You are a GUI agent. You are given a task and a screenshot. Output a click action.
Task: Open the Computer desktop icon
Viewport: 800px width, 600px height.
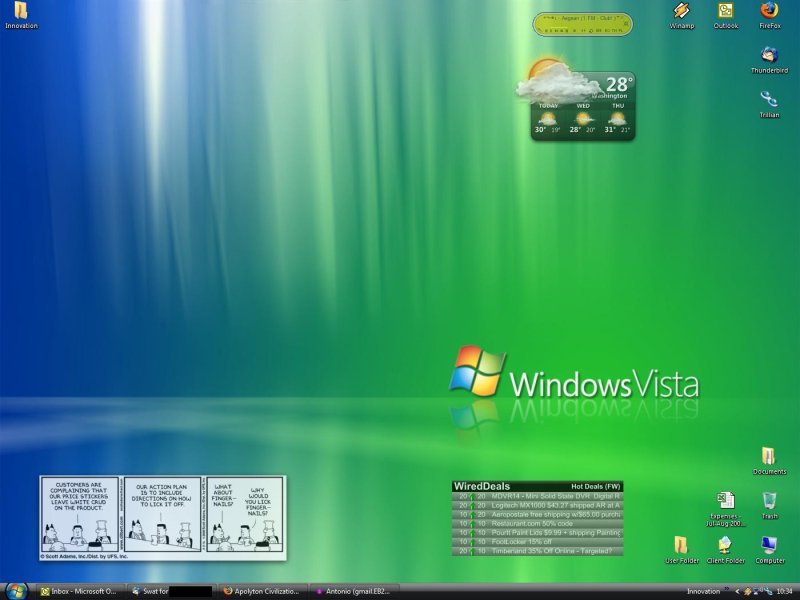click(x=769, y=545)
